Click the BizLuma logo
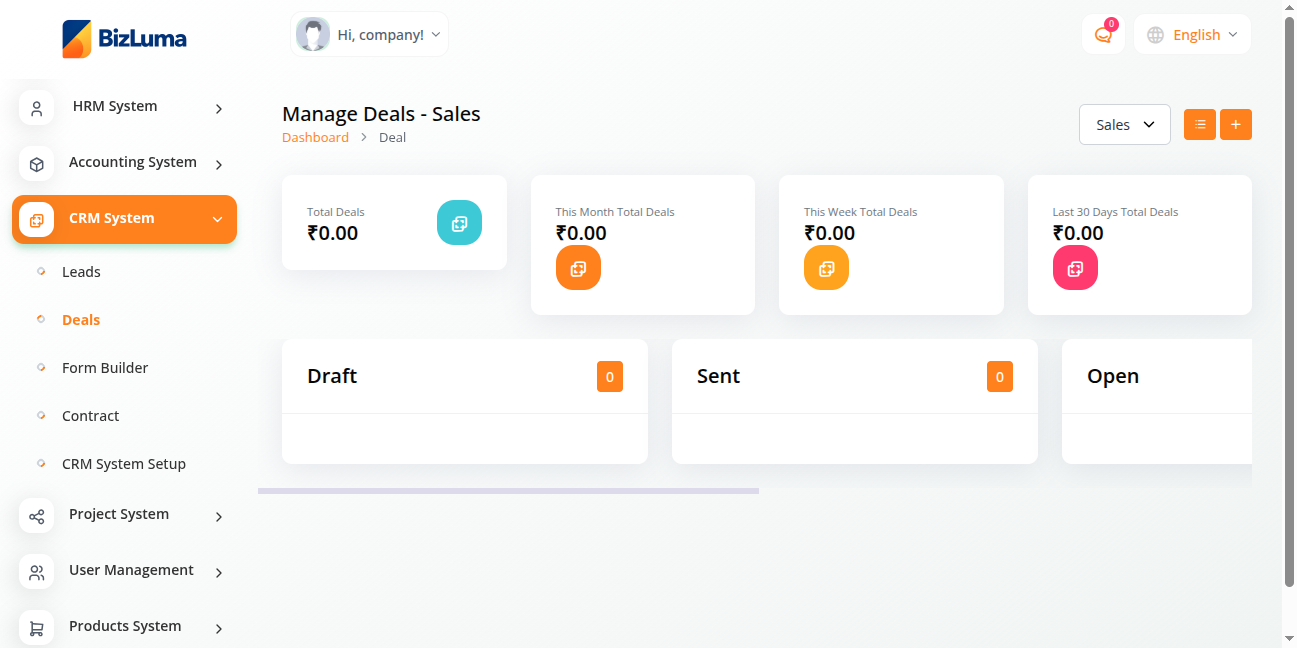This screenshot has height=648, width=1297. coord(124,39)
